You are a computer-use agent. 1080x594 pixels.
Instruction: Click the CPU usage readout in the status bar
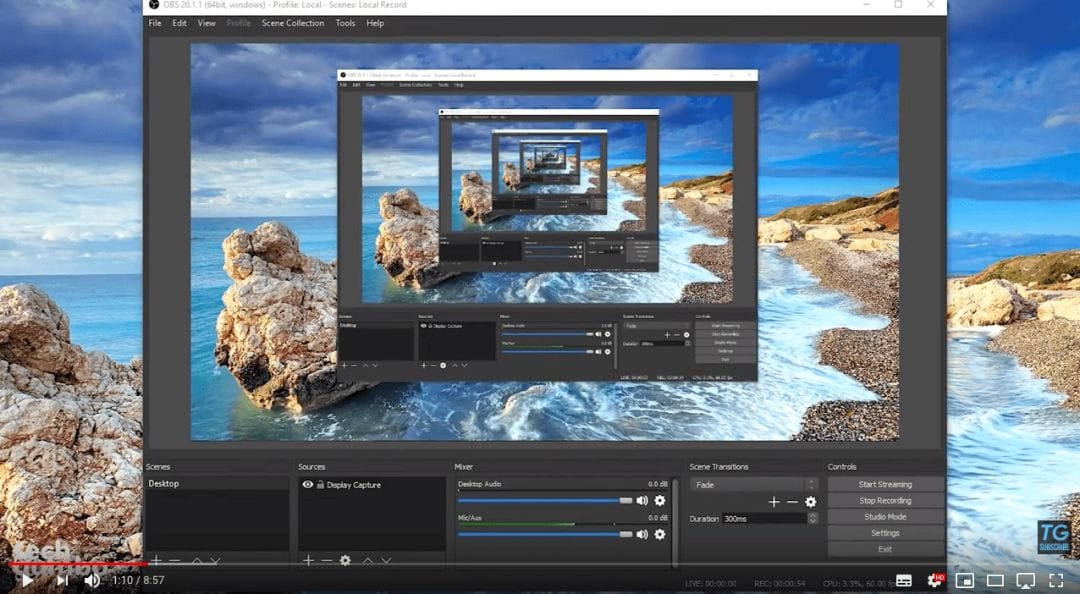(857, 584)
